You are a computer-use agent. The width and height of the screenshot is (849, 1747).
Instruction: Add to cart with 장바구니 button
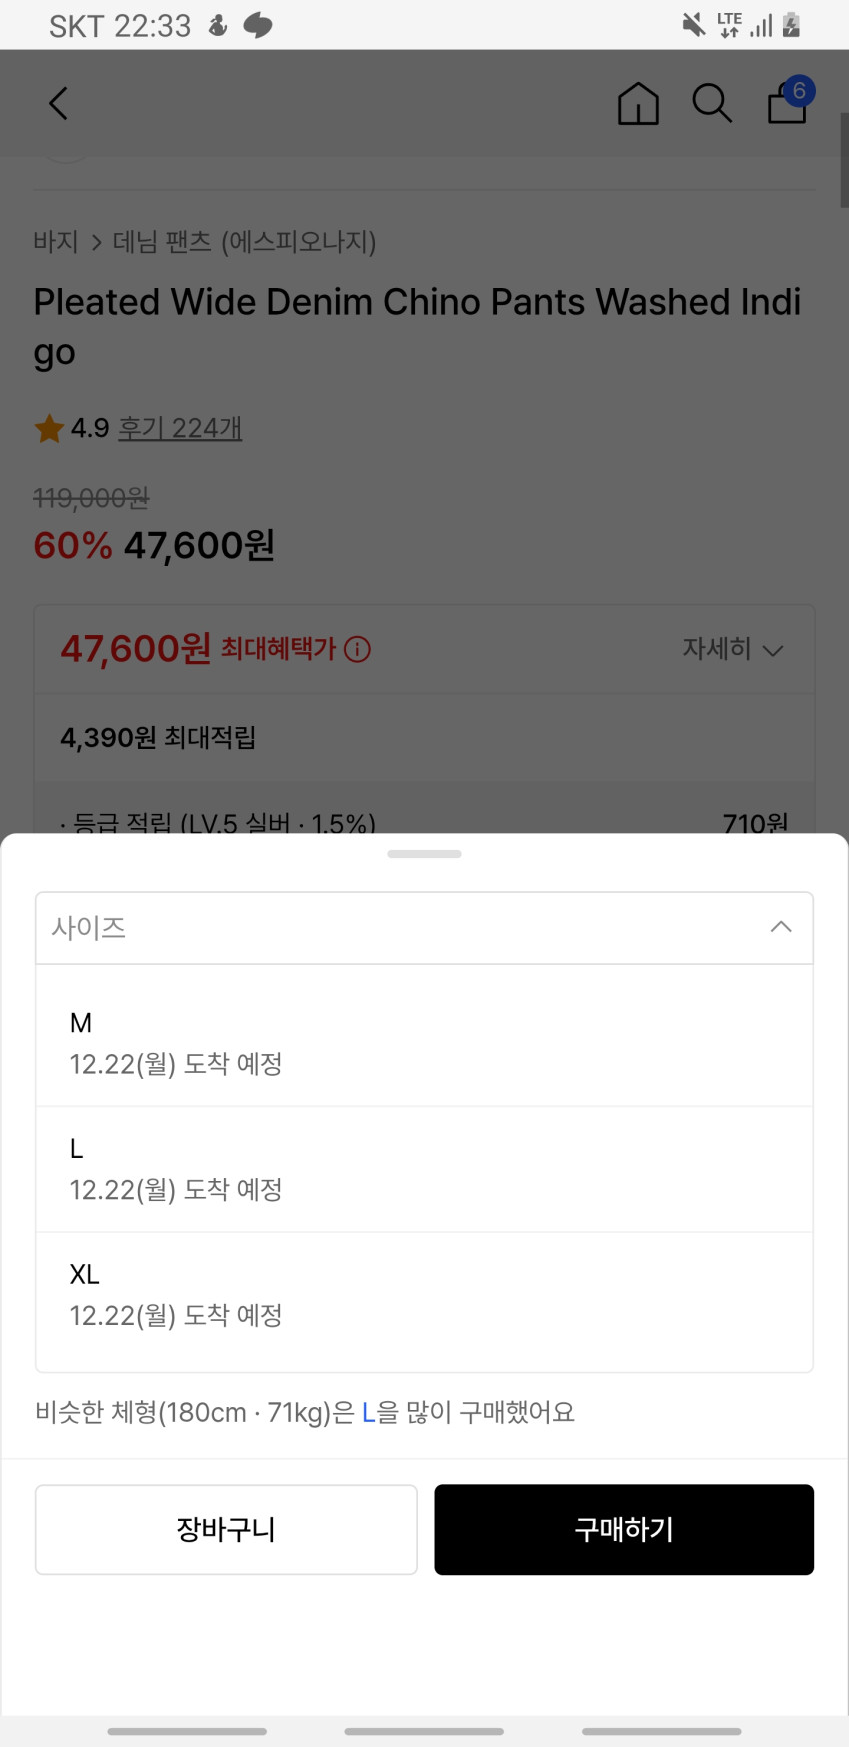pyautogui.click(x=226, y=1529)
